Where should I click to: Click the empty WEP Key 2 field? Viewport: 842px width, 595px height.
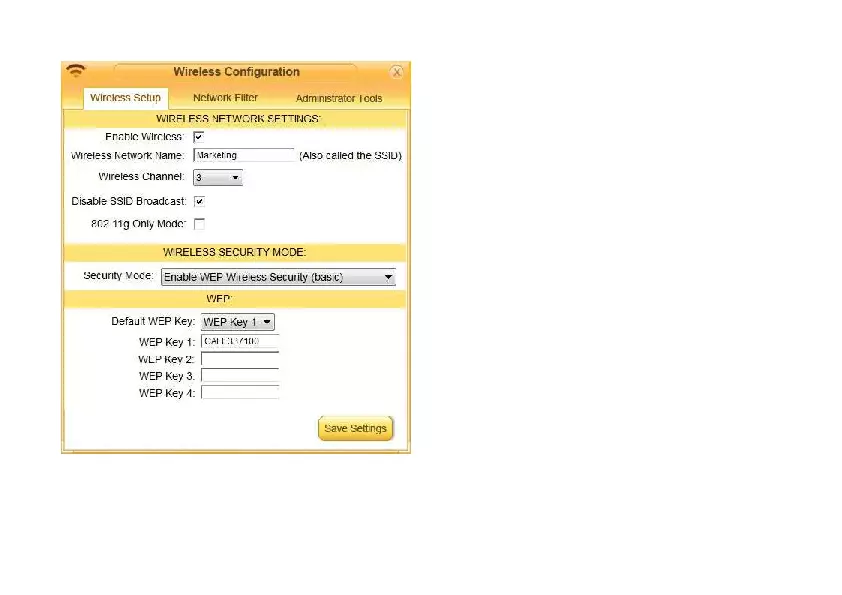[x=239, y=359]
